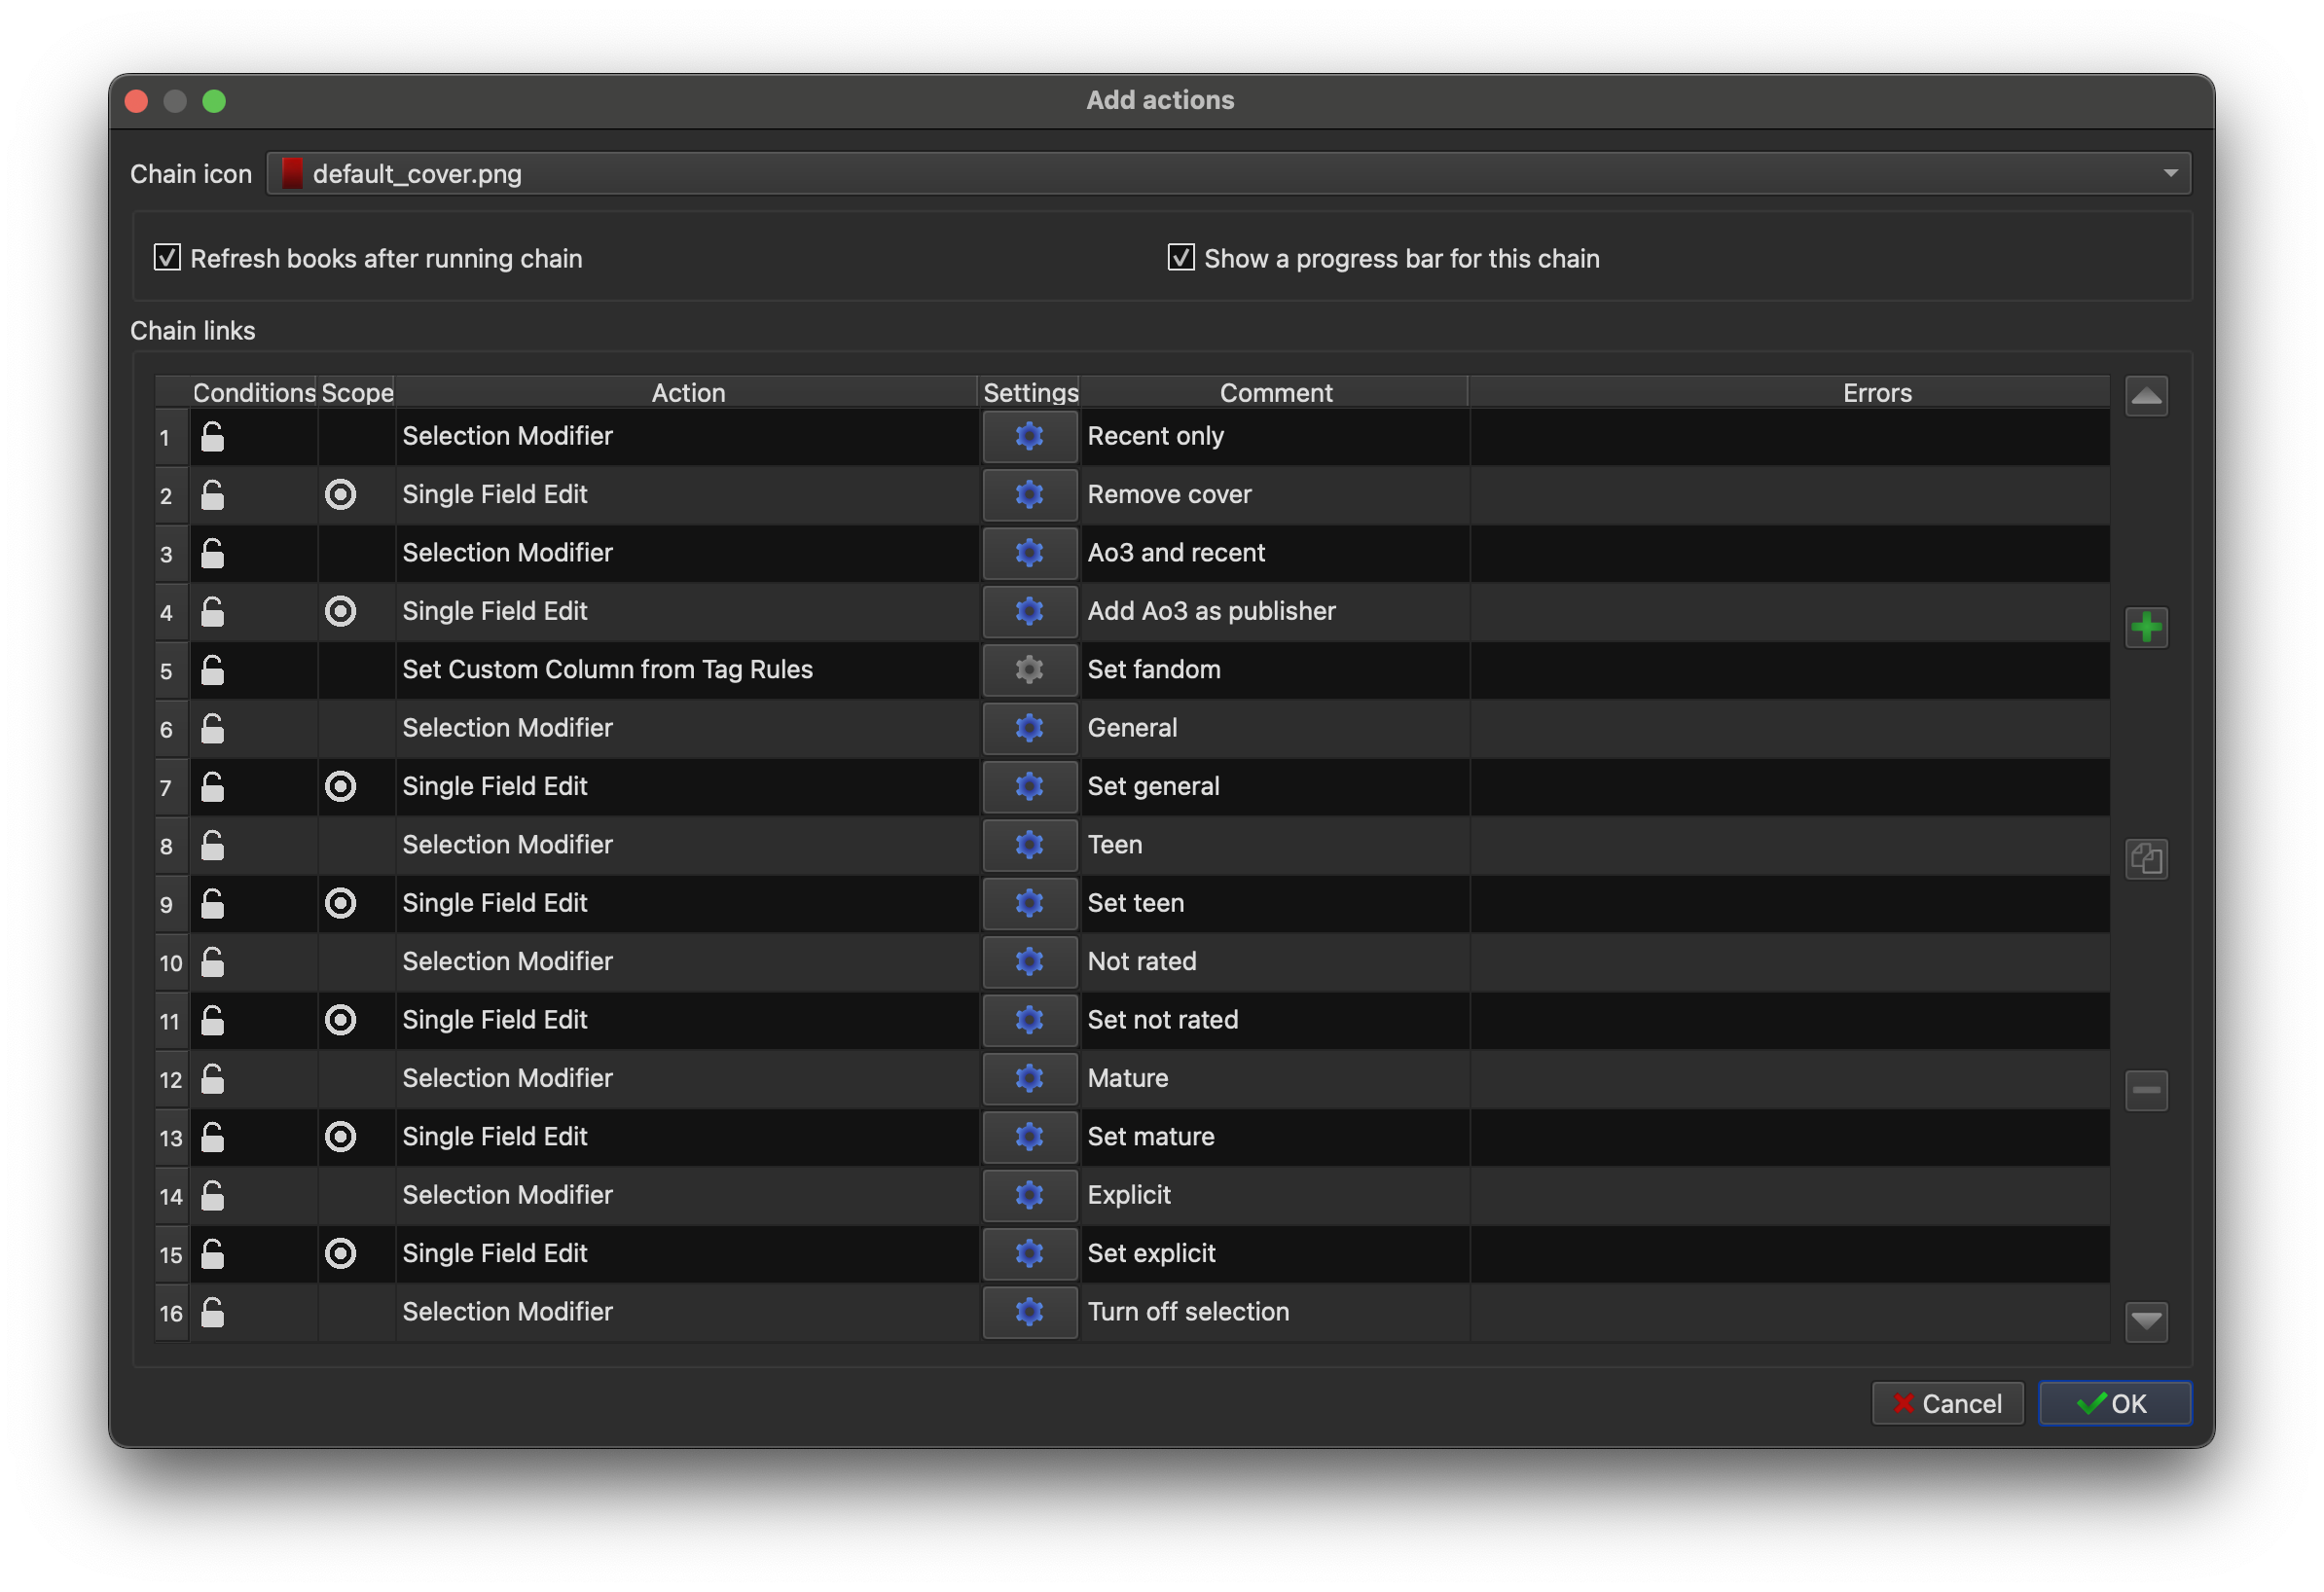Remove chain link with the minus button

pos(2146,1090)
